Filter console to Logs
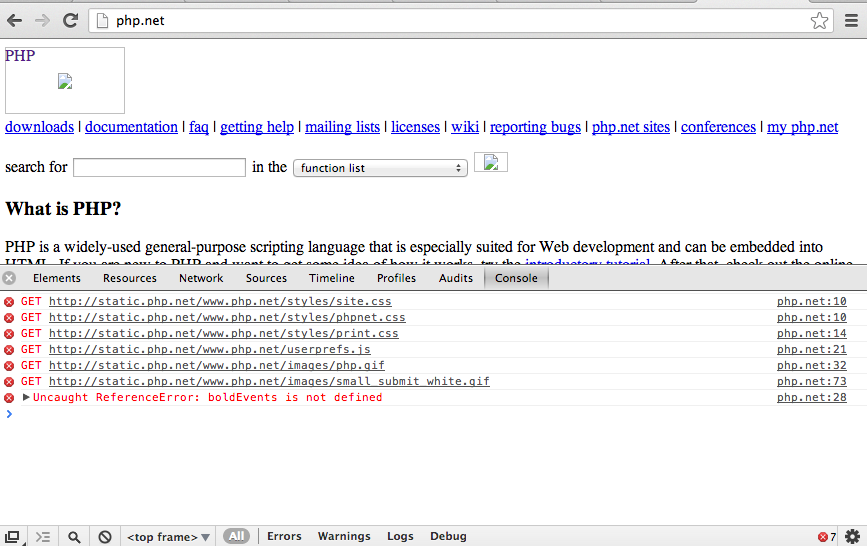Screen dimensions: 867x546 click(x=400, y=536)
